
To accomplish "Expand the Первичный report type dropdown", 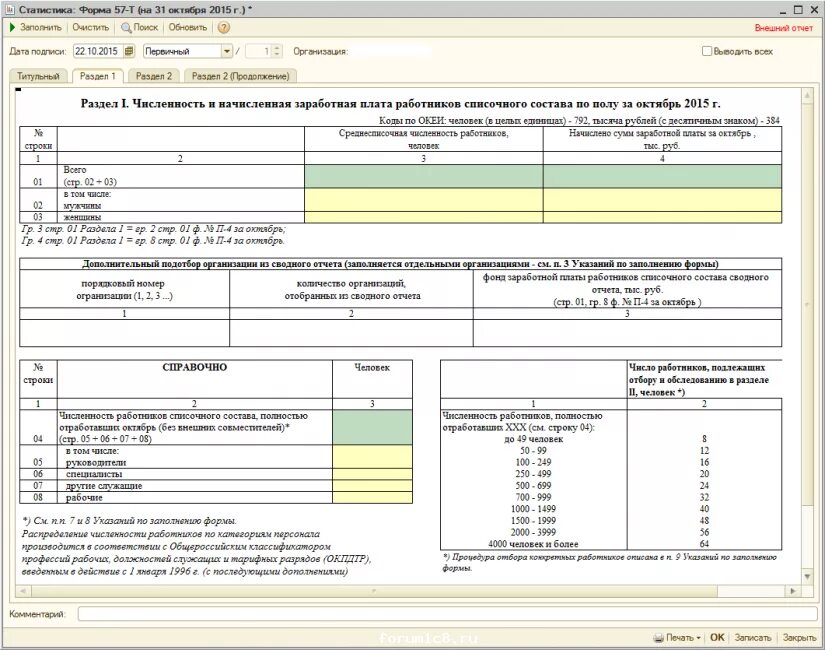I will [227, 51].
